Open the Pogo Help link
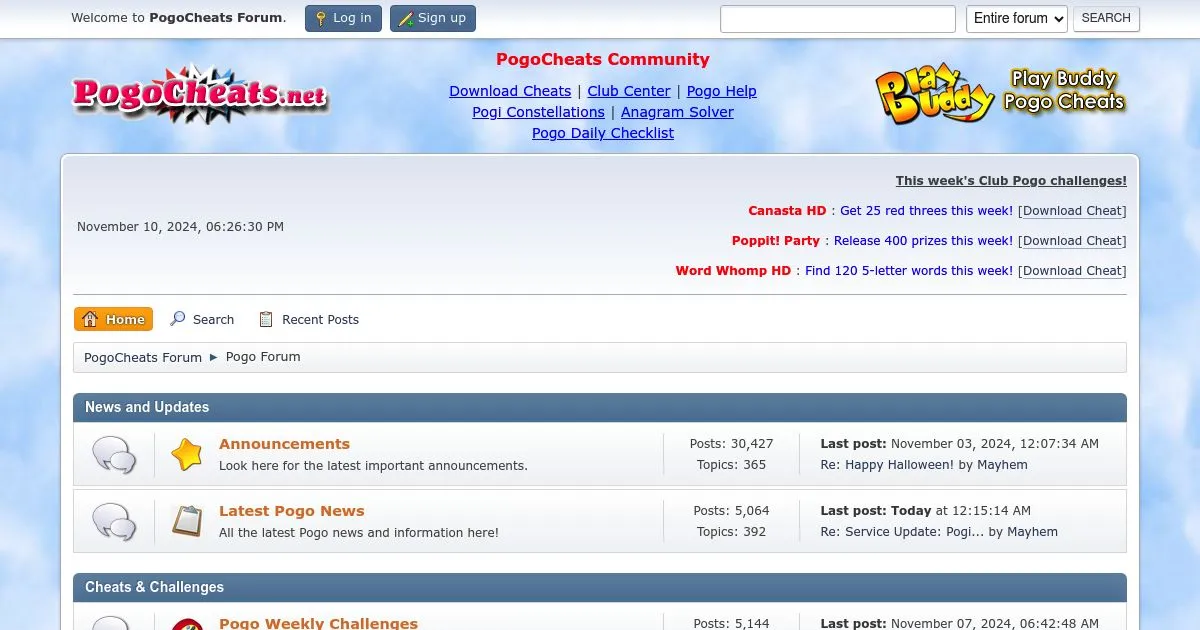This screenshot has width=1200, height=630. [x=722, y=91]
